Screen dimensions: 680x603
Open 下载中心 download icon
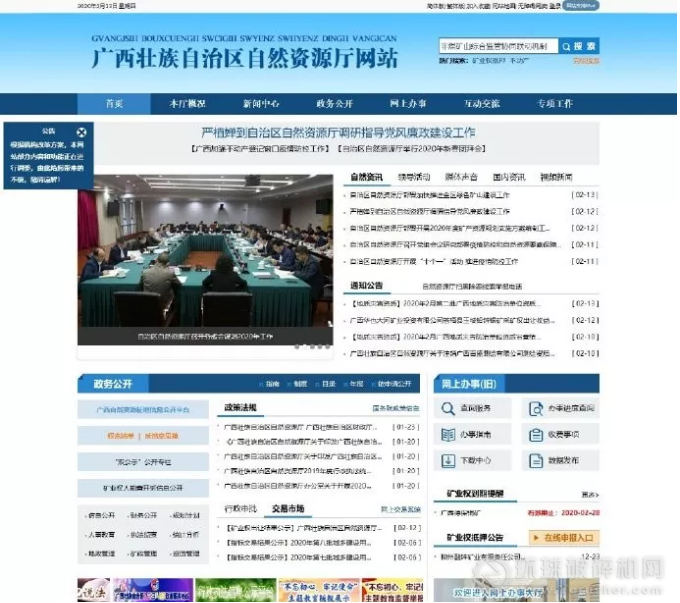[x=448, y=461]
